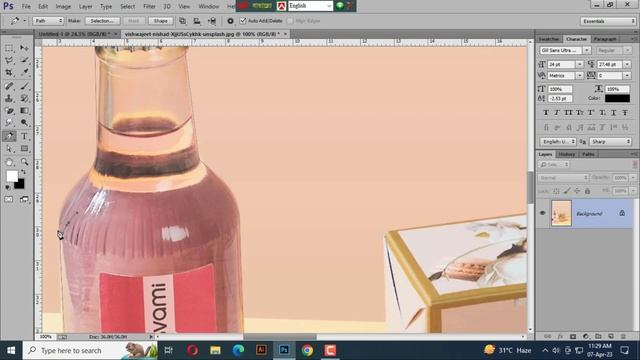Select the Gradient tool

pyautogui.click(x=24, y=111)
